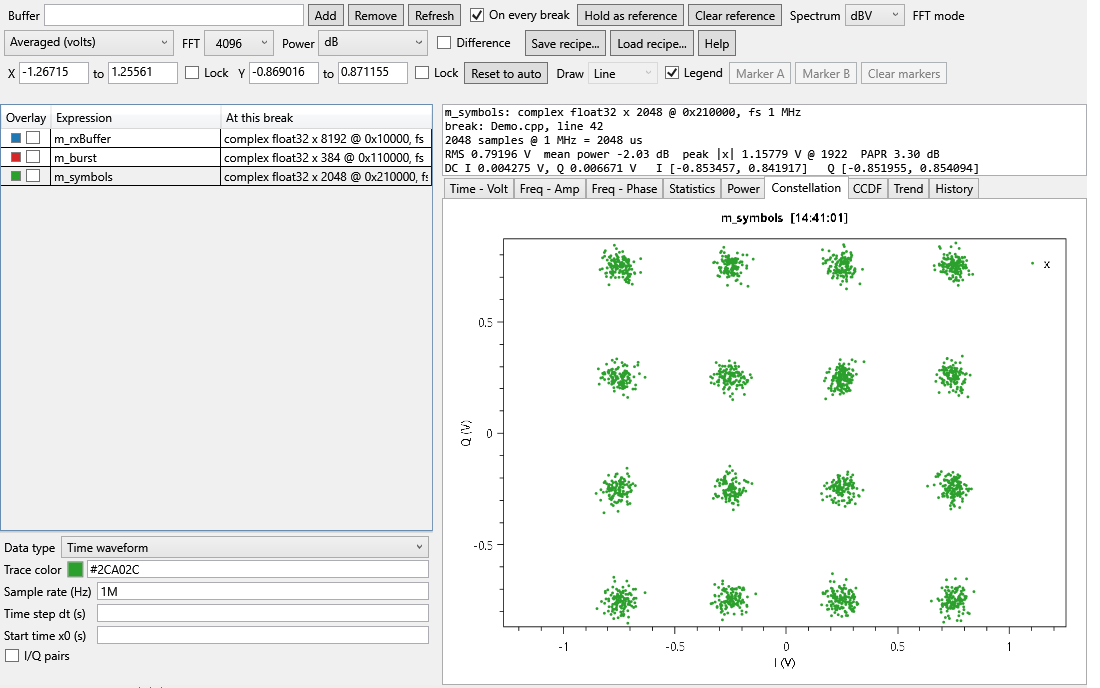The height and width of the screenshot is (688, 1100).
Task: Click the green color square for m_symbols
Action: click(16, 176)
